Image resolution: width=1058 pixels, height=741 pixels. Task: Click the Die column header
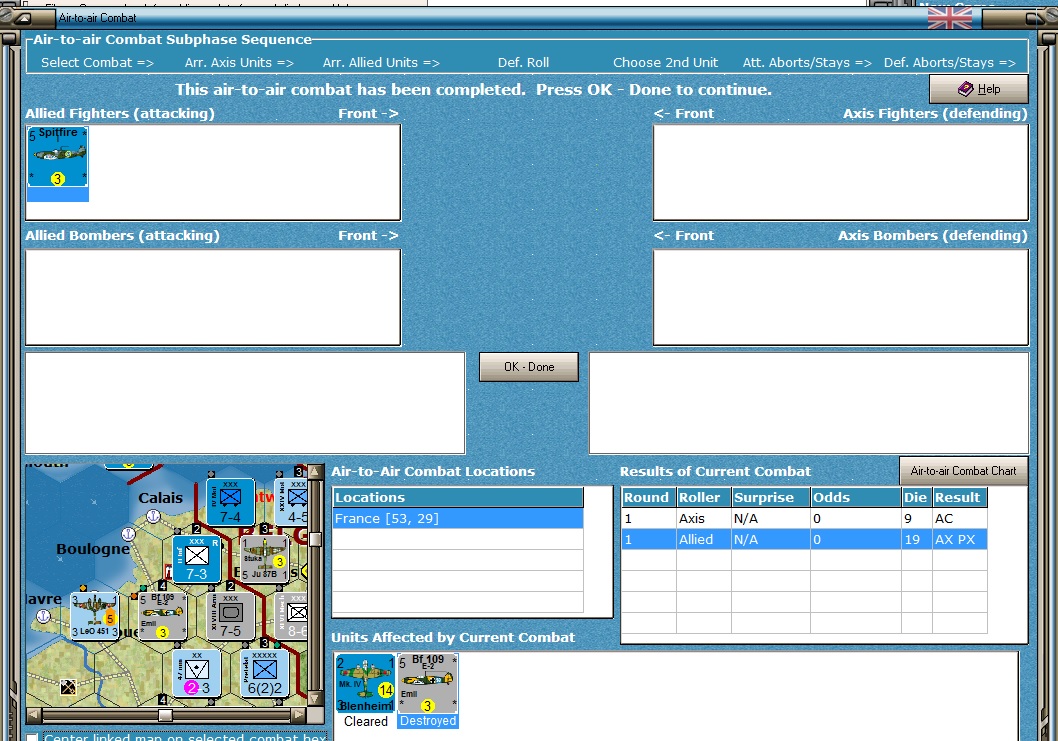coord(917,497)
